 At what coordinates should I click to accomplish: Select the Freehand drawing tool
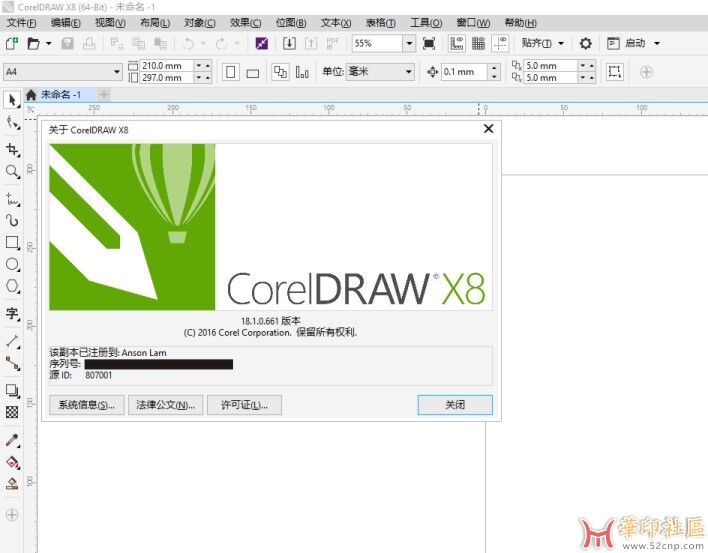point(12,199)
